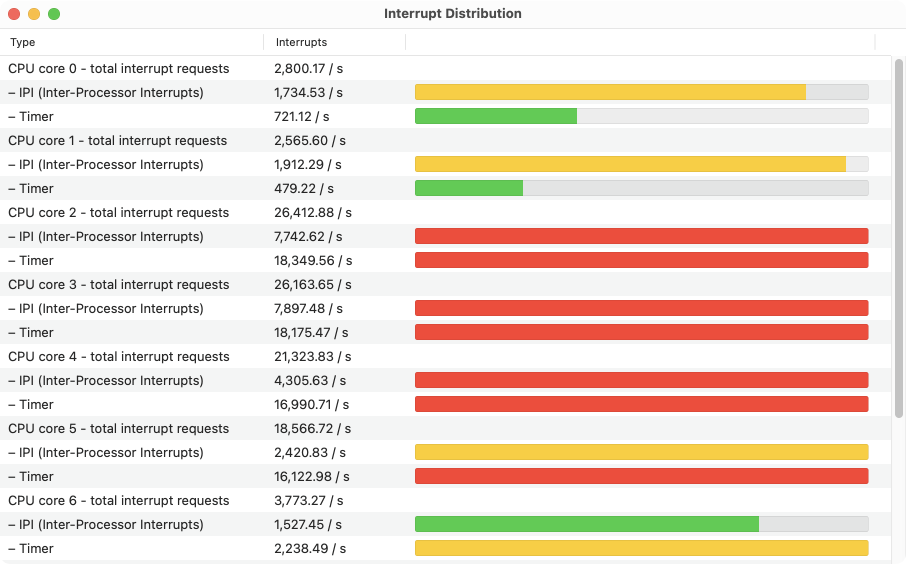Select the CPU core 2 total interrupt requests row
This screenshot has height=564, width=906.
click(x=445, y=212)
